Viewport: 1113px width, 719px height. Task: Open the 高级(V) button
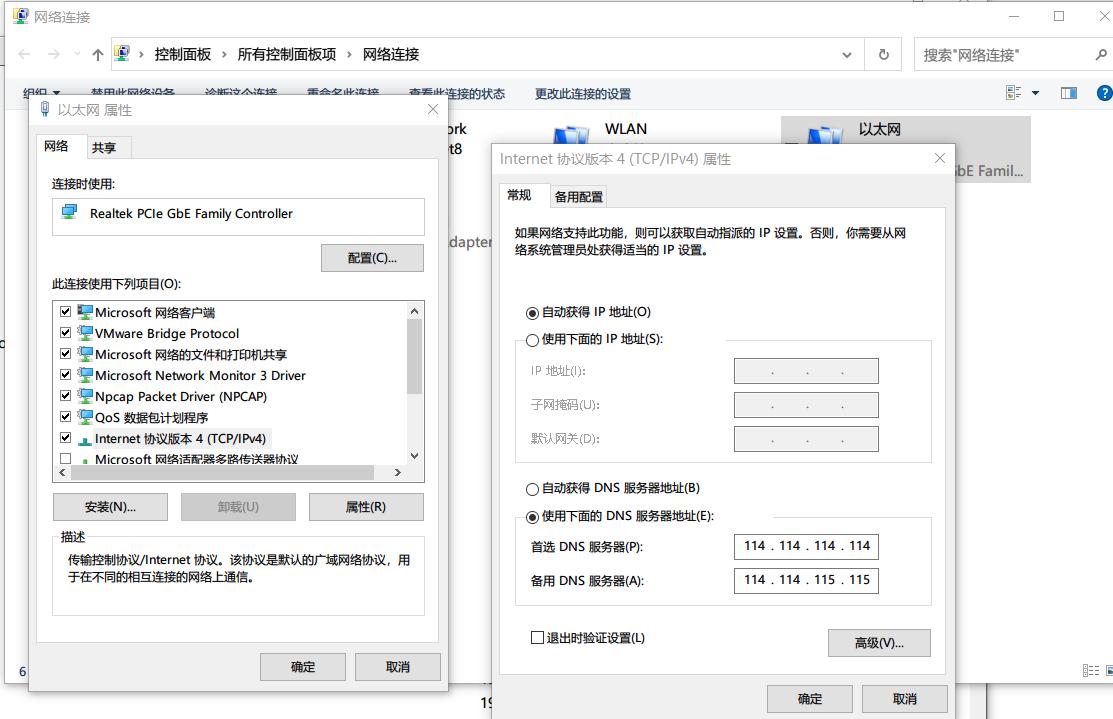click(878, 643)
